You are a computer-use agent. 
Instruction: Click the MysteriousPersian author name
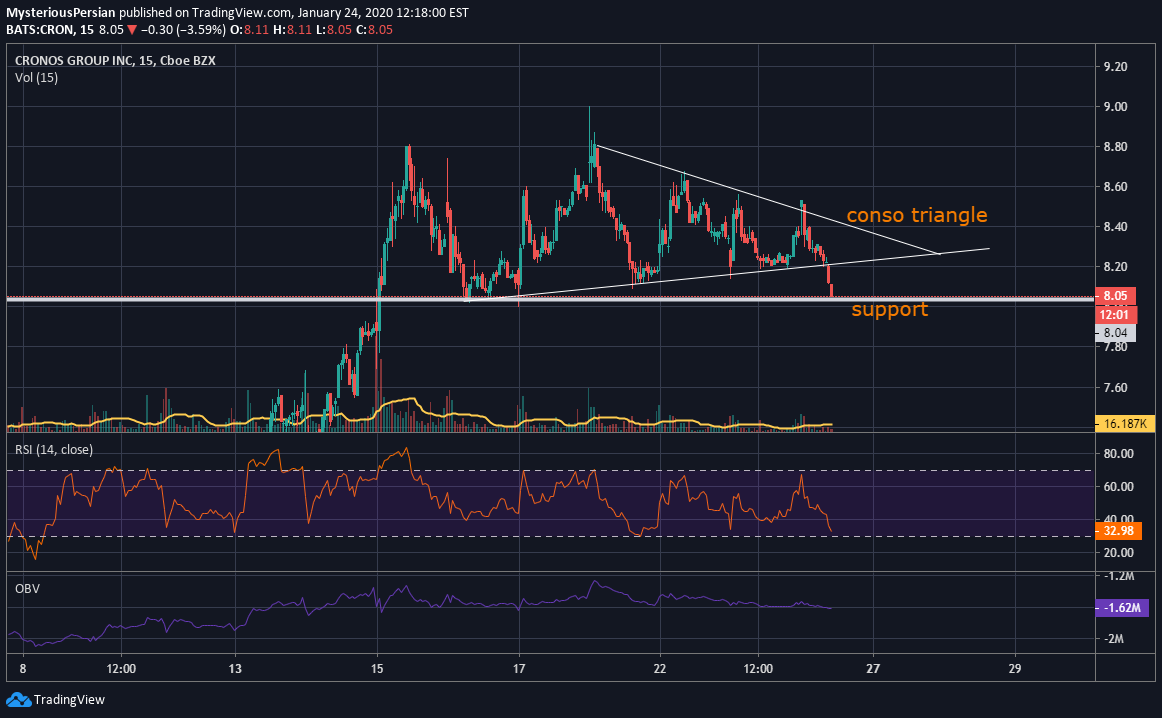[x=61, y=13]
